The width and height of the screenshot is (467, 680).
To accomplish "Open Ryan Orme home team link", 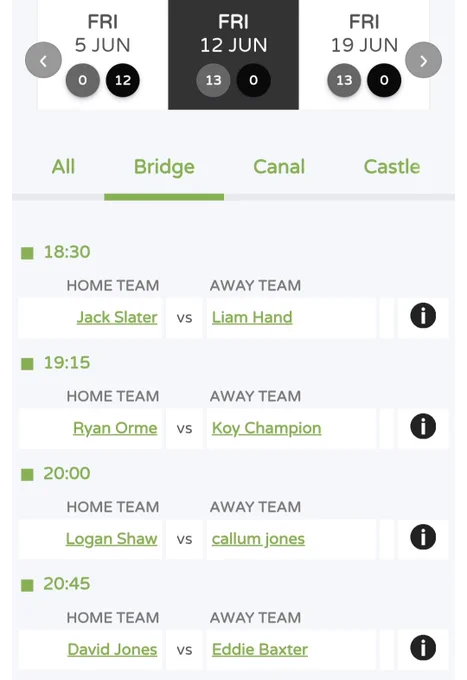I will 115,428.
